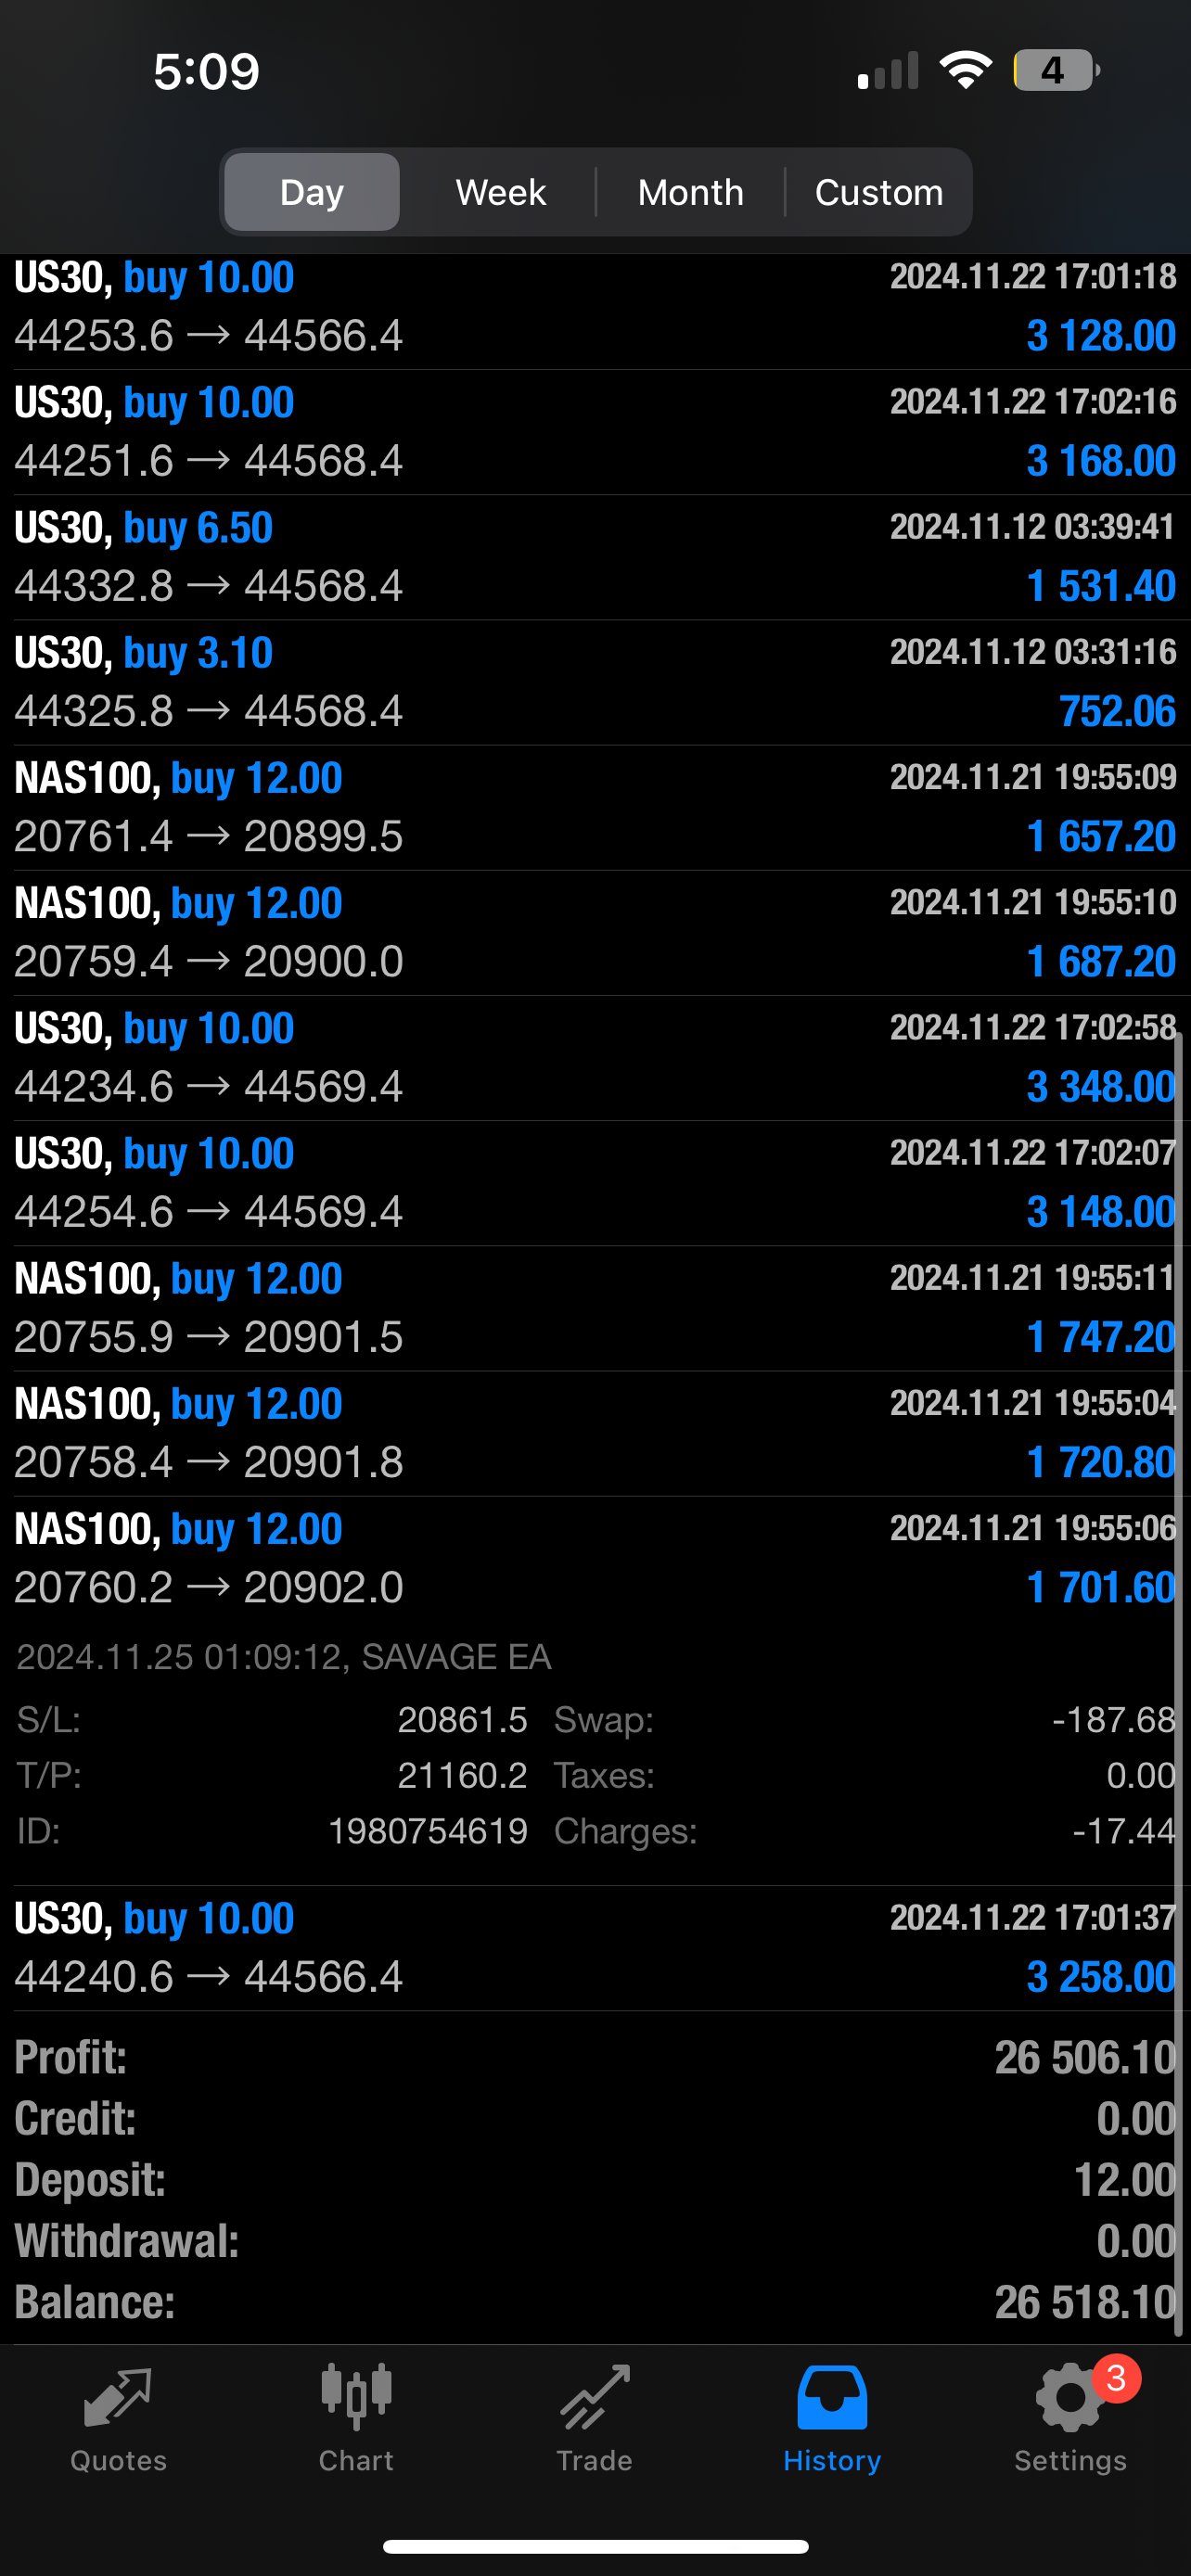Switch to the Month period tab
Image resolution: width=1191 pixels, height=2576 pixels.
[x=691, y=192]
